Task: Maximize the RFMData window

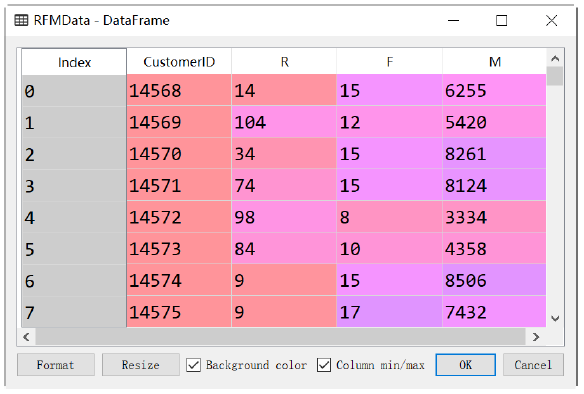Action: click(501, 20)
